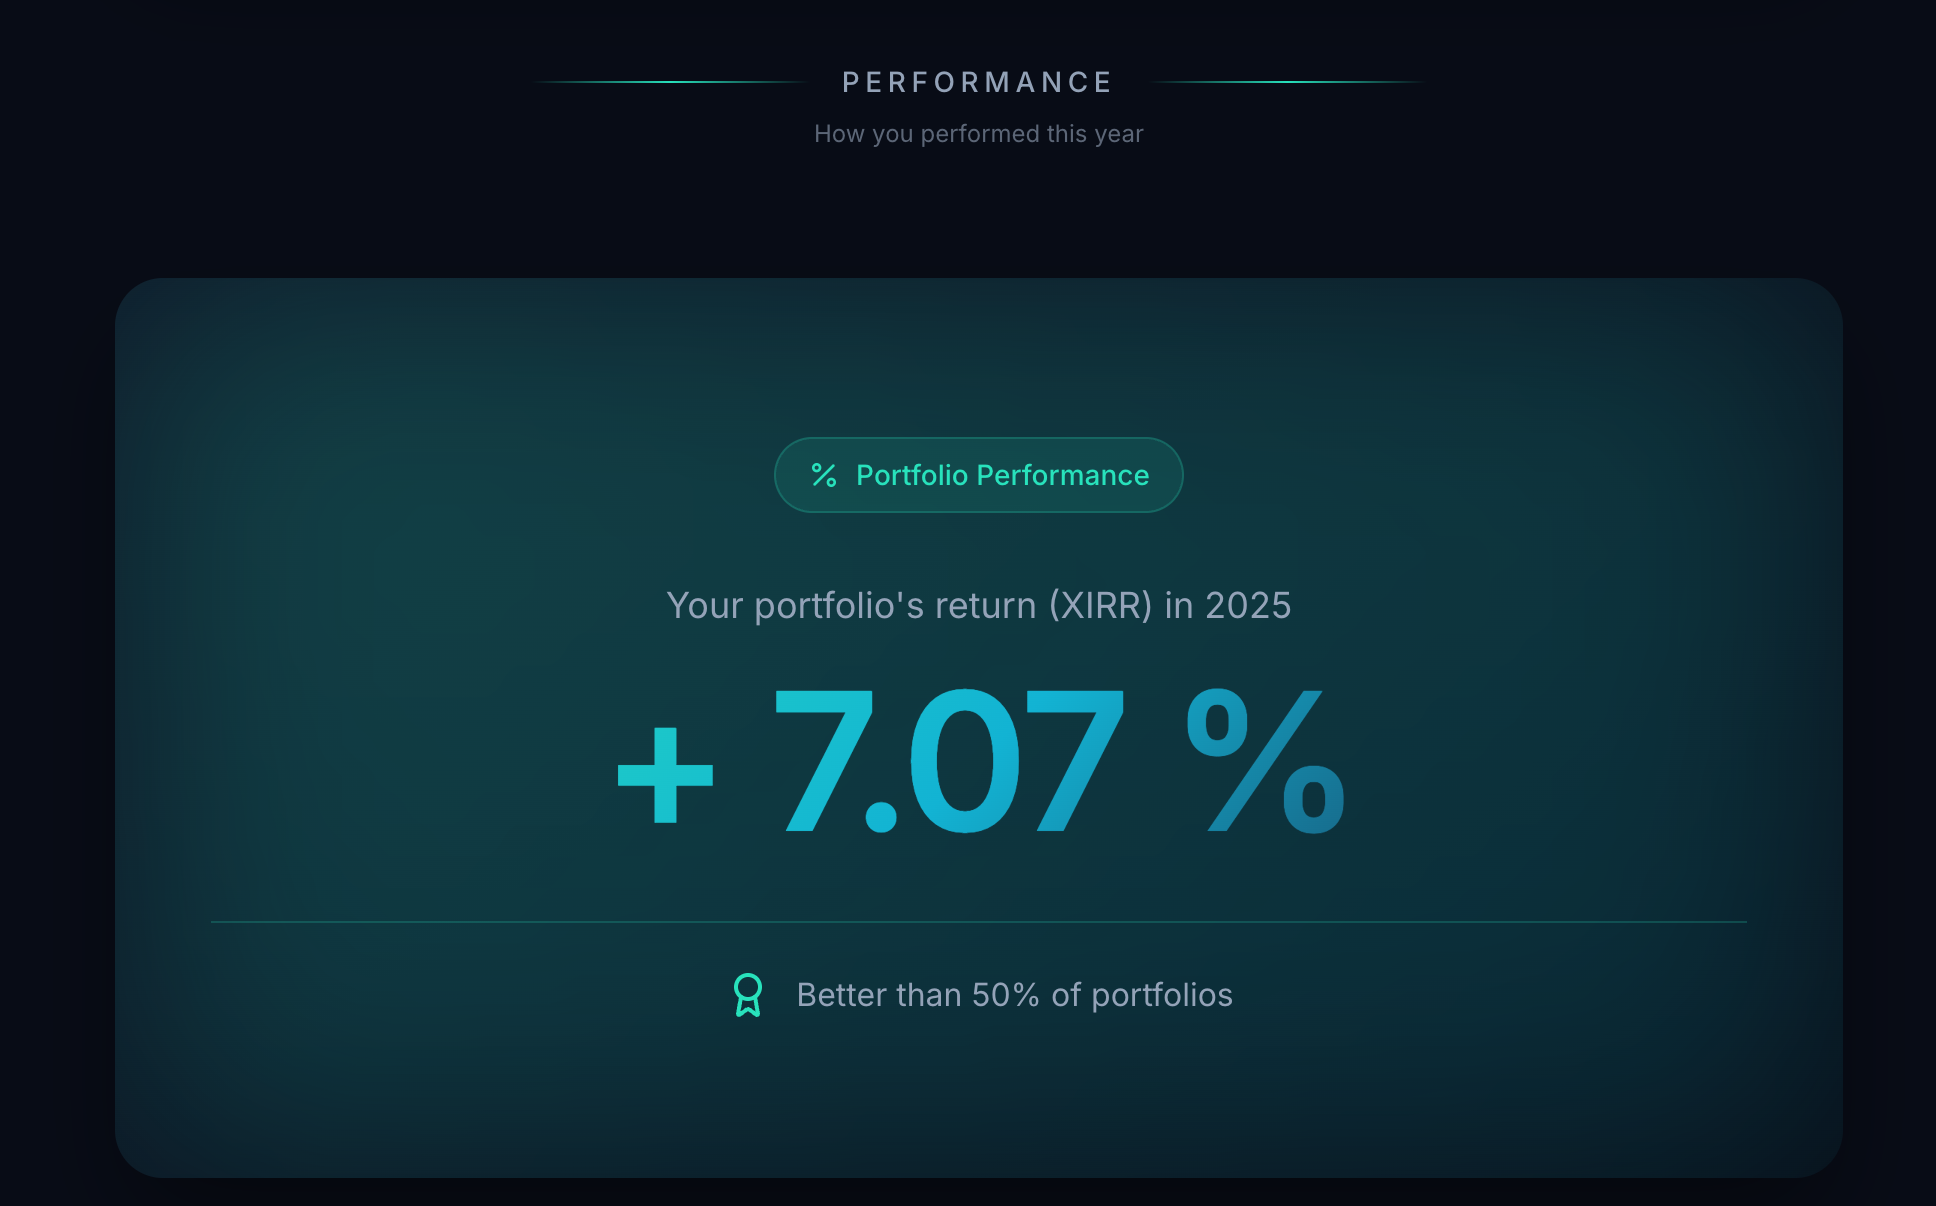Click the word 'portfolios' in the comparison line
Image resolution: width=1936 pixels, height=1206 pixels.
coord(1162,995)
